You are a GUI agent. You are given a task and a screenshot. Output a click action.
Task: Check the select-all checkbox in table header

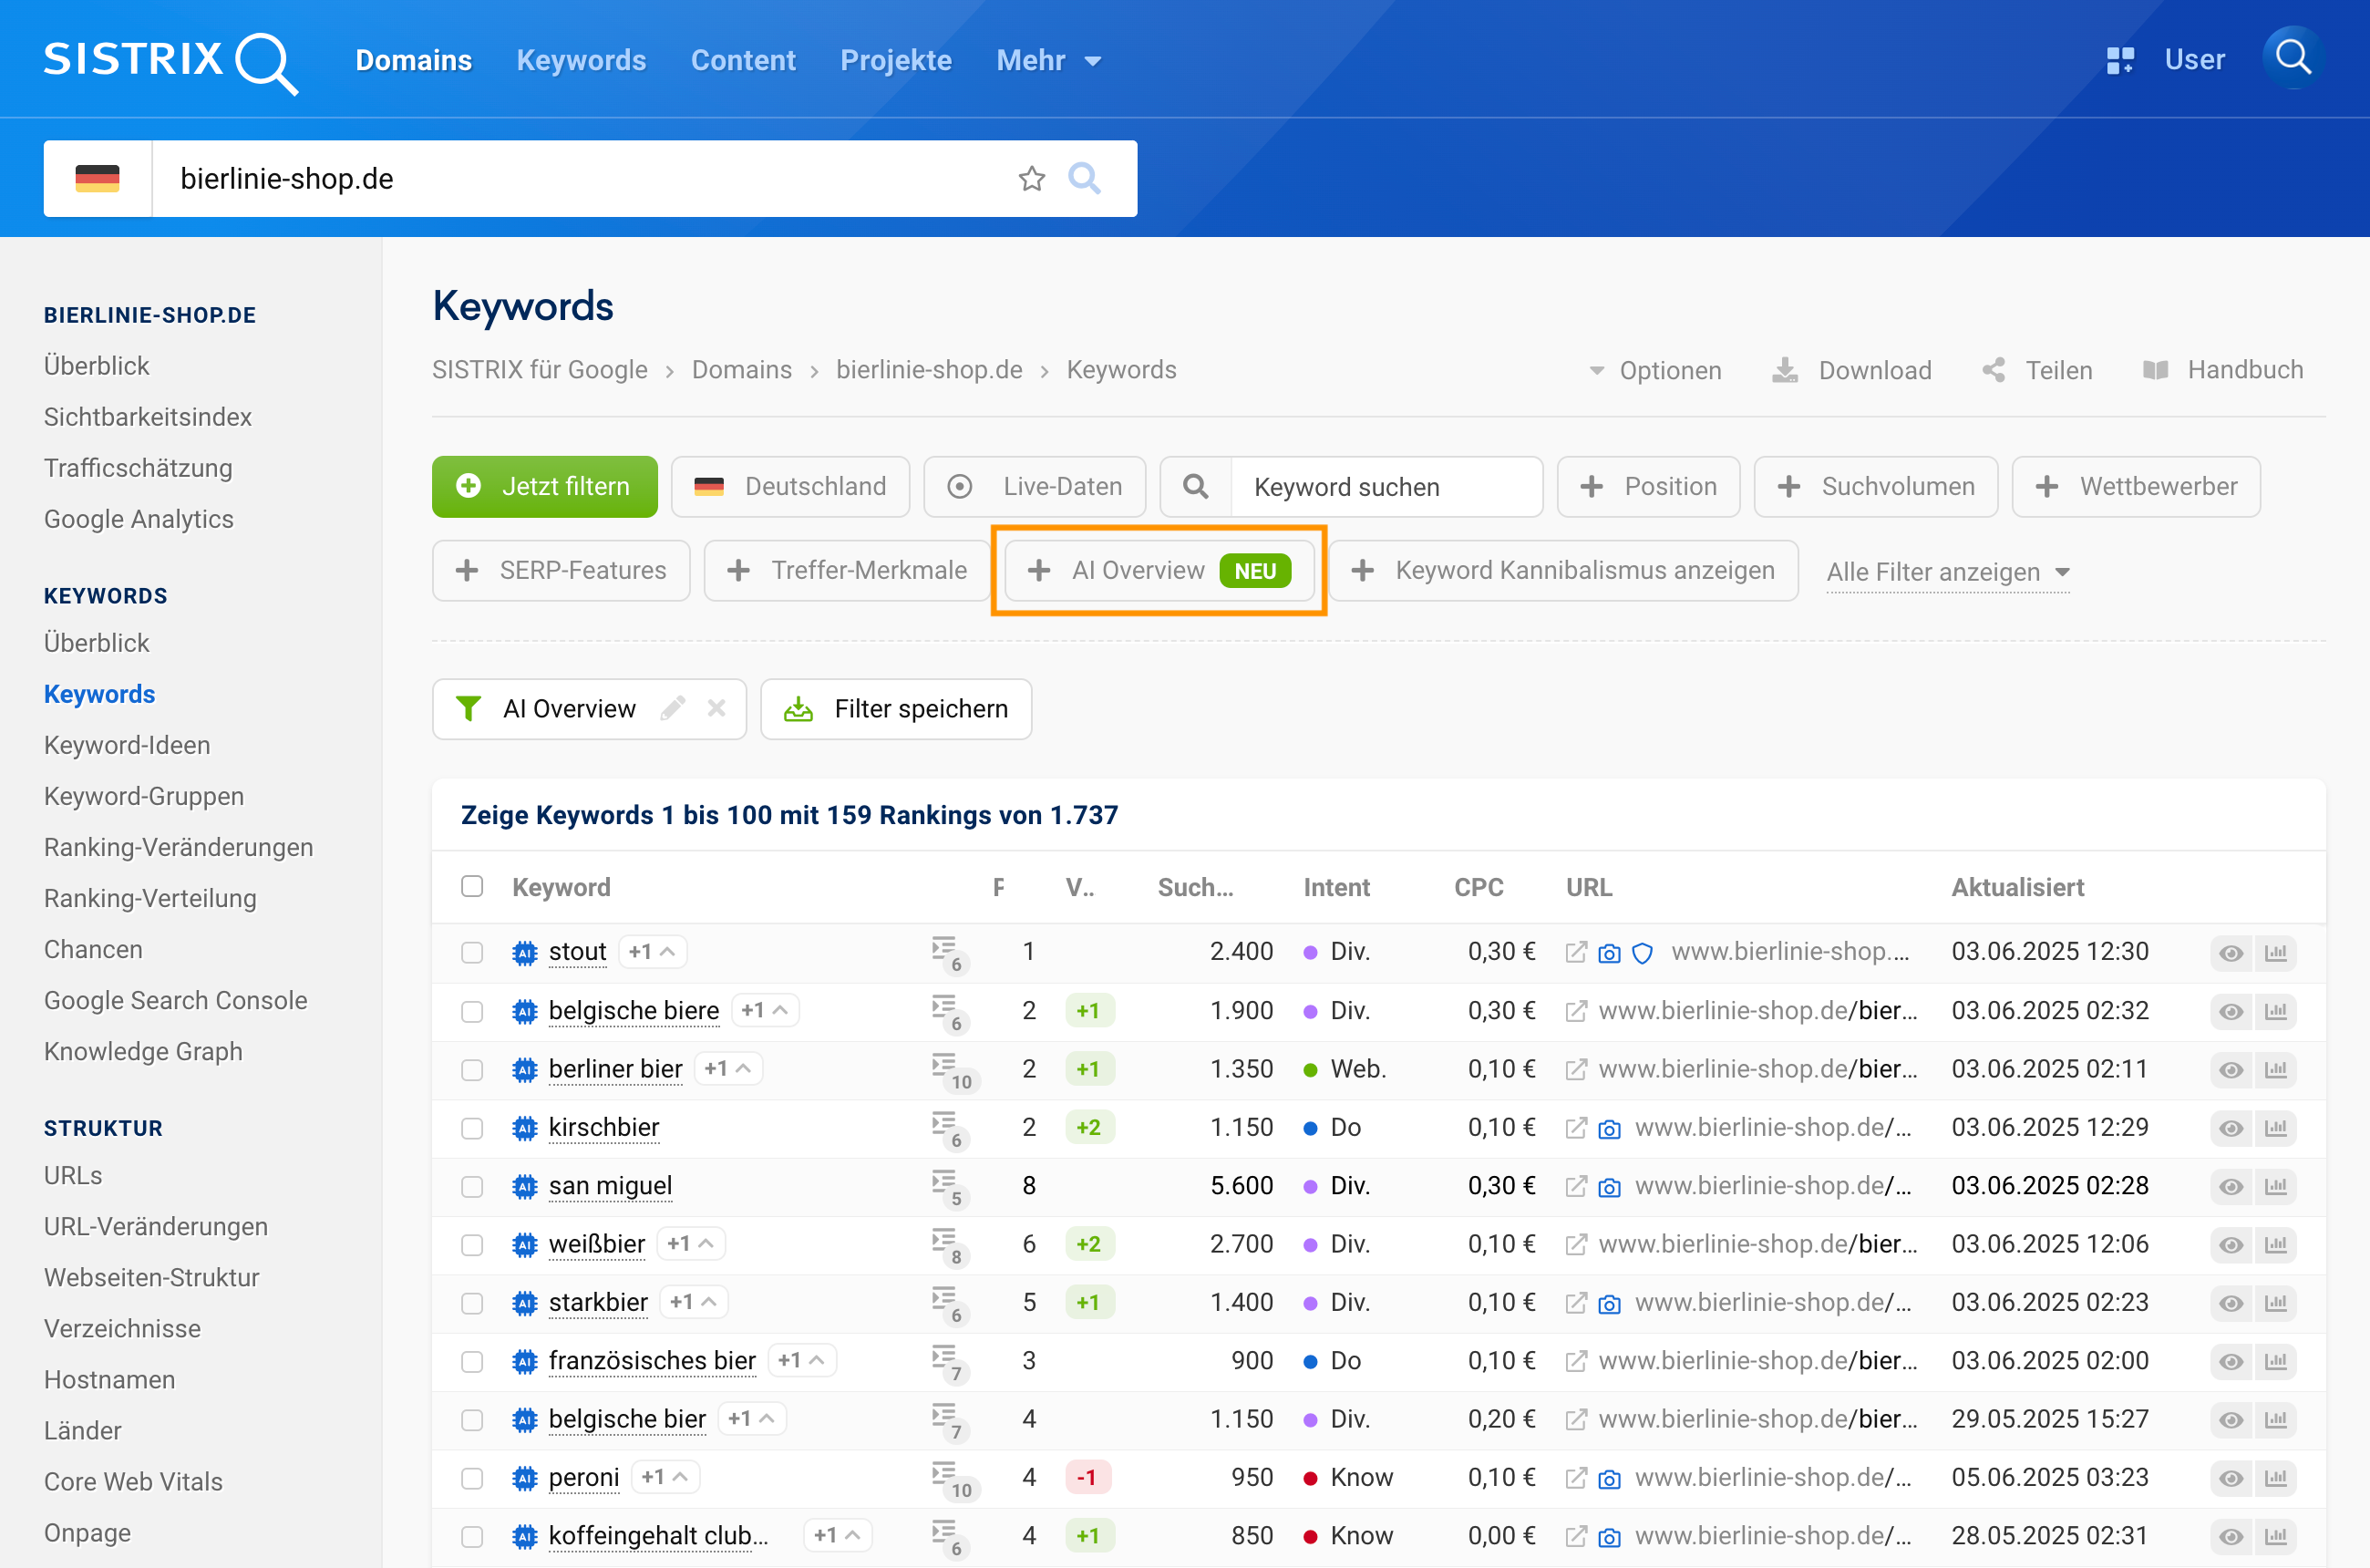coord(472,887)
